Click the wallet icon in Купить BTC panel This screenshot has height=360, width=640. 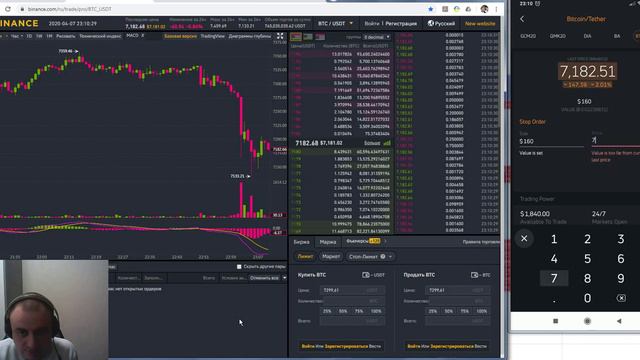pyautogui.click(x=366, y=275)
